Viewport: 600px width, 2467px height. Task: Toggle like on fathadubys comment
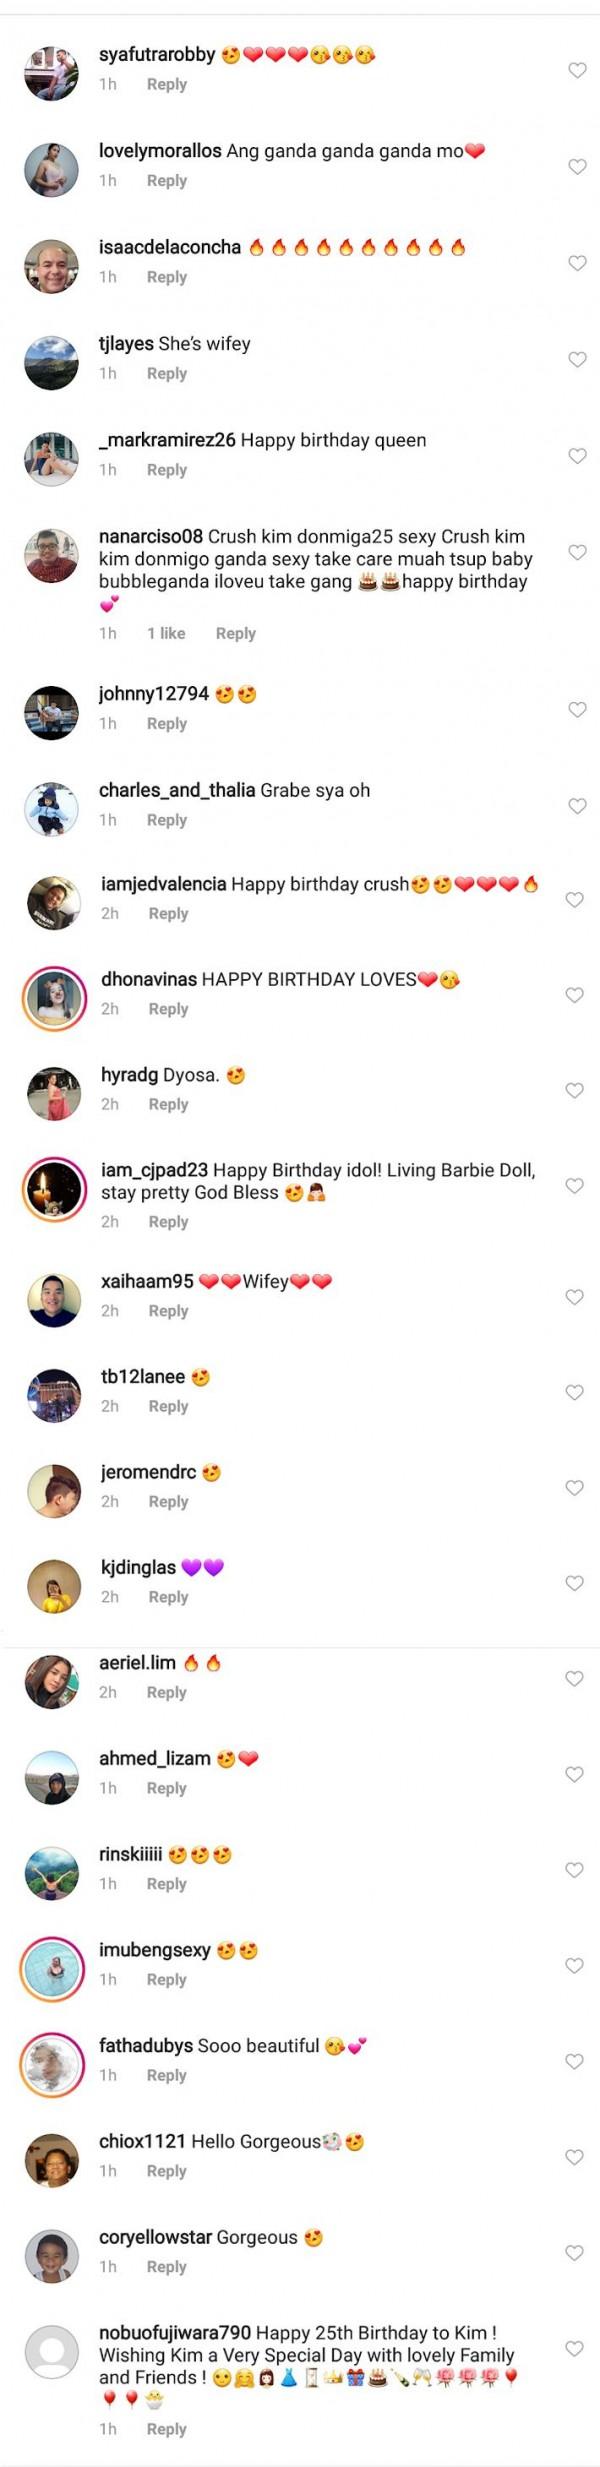coord(575,2061)
